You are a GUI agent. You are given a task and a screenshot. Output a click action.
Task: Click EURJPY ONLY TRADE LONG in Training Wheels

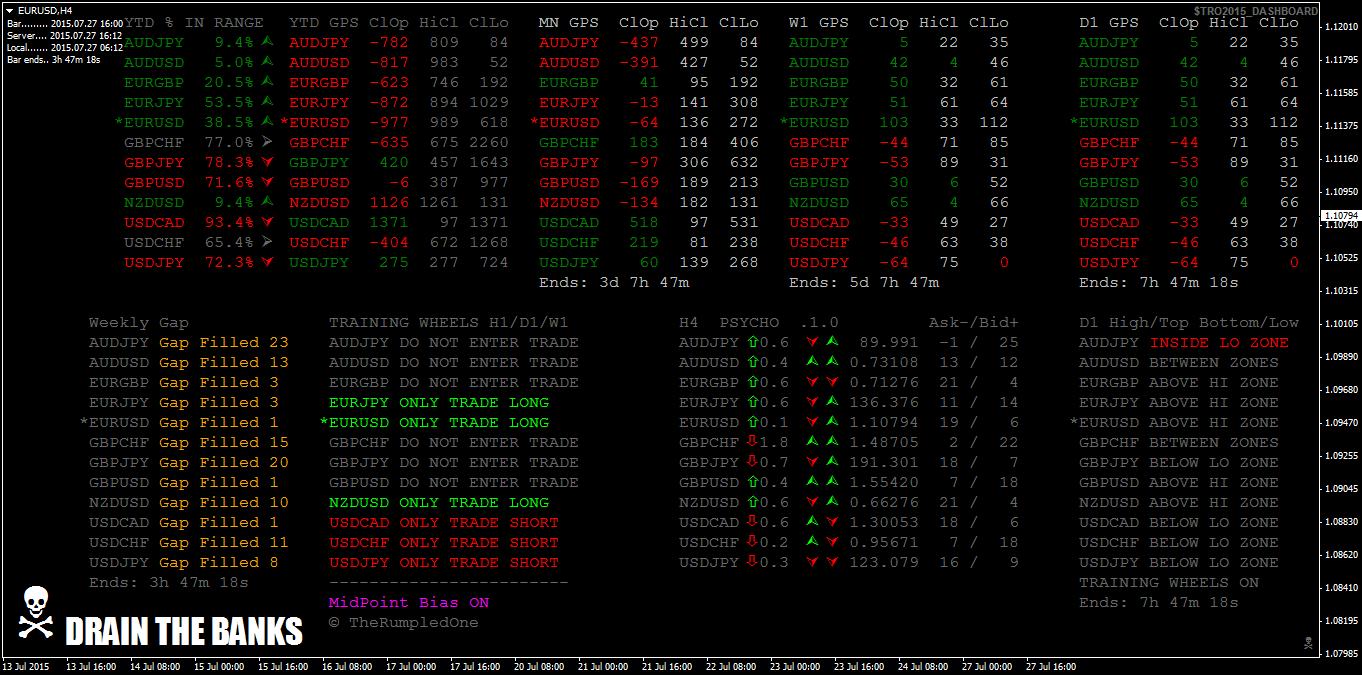tap(439, 403)
